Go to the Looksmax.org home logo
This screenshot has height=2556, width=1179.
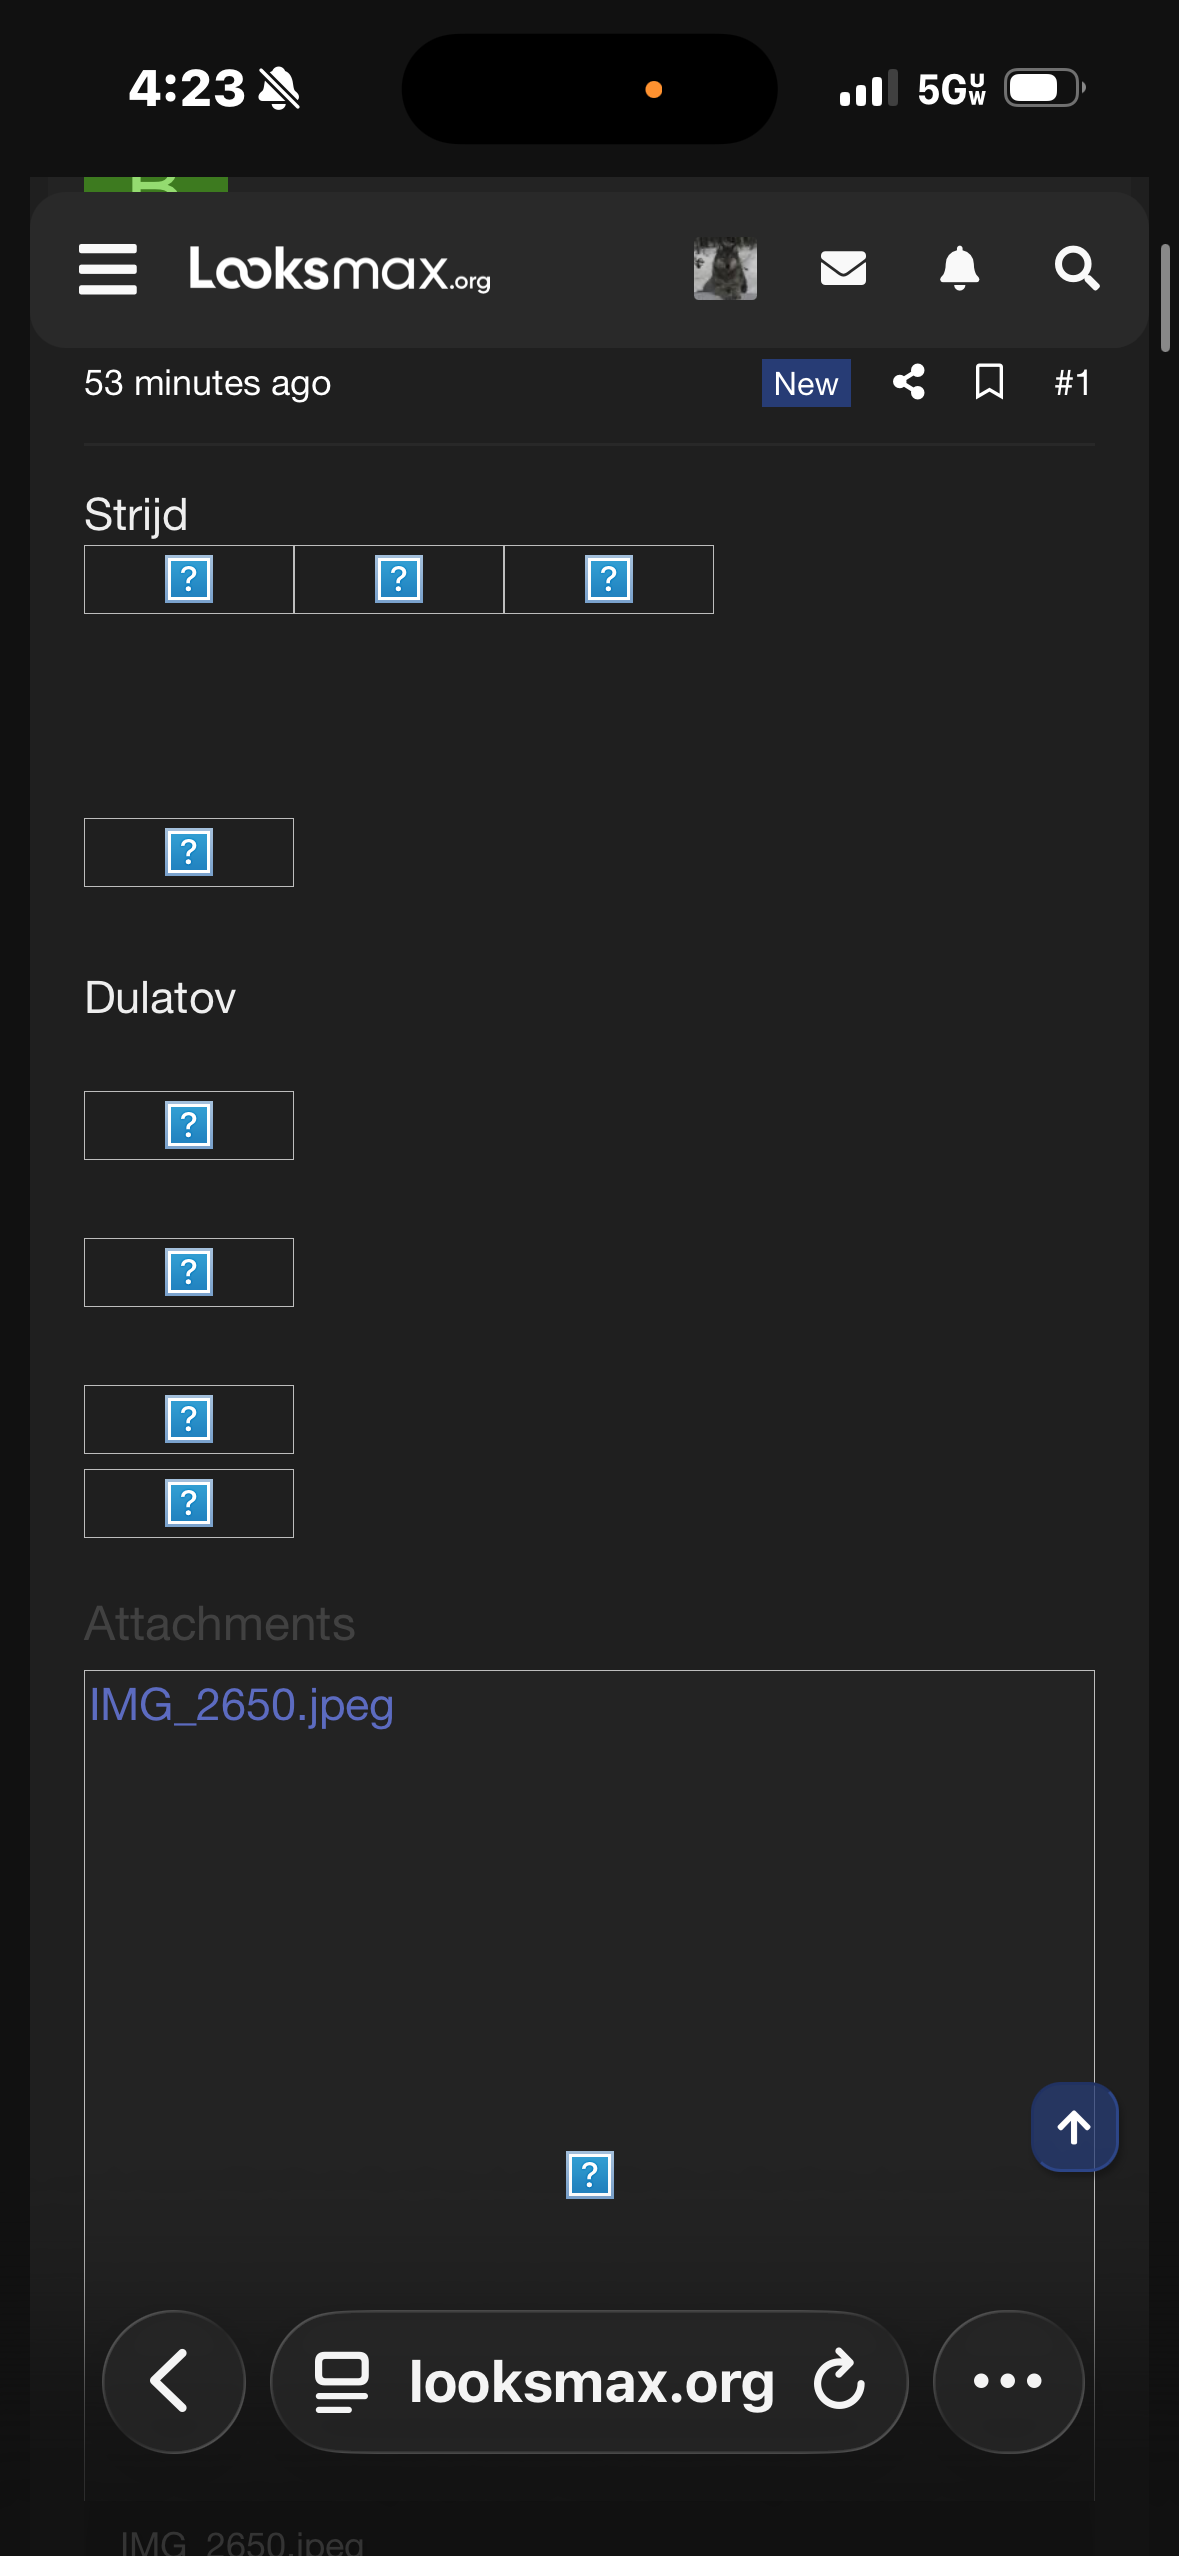coord(339,269)
